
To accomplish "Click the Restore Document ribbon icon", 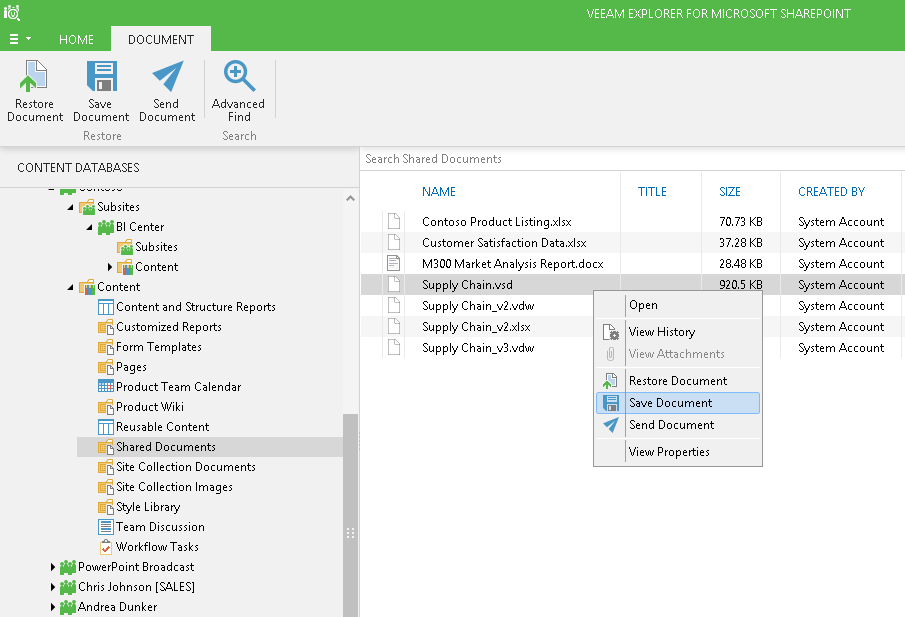I will [x=34, y=76].
